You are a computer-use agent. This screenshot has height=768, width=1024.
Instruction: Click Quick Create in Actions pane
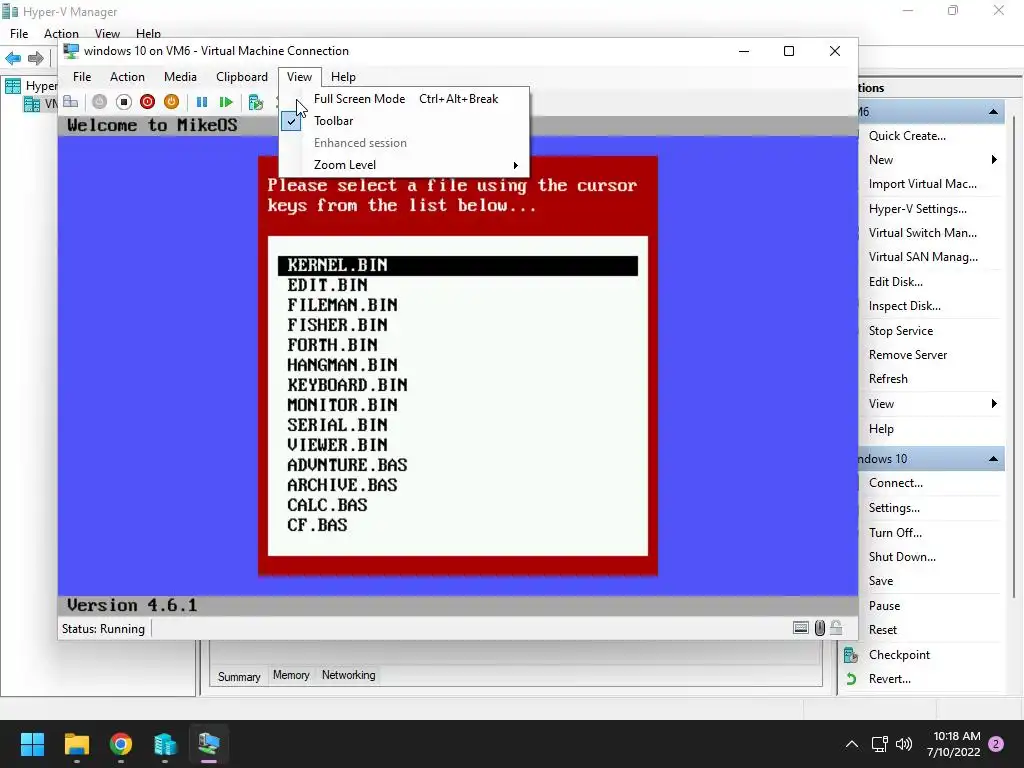pyautogui.click(x=907, y=136)
